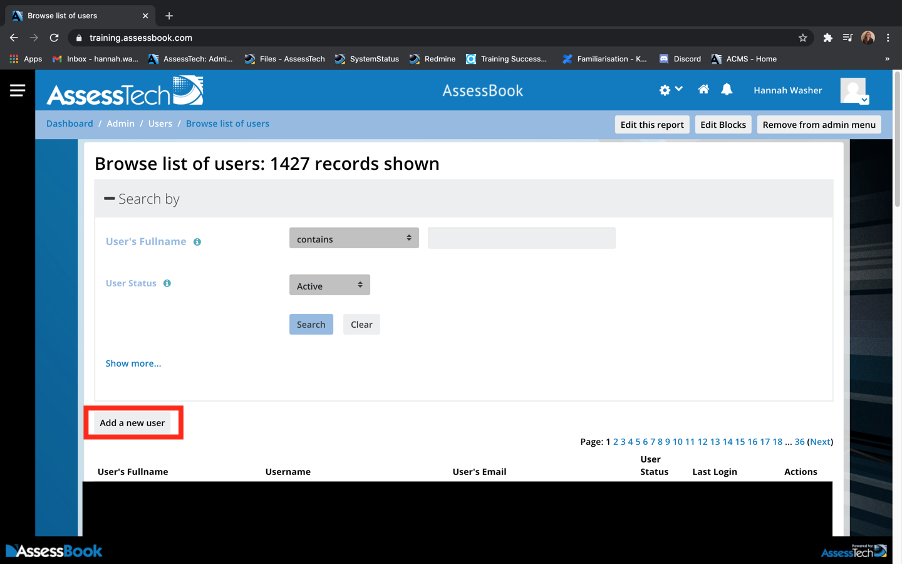
Task: Go to Next results page
Action: click(x=820, y=442)
